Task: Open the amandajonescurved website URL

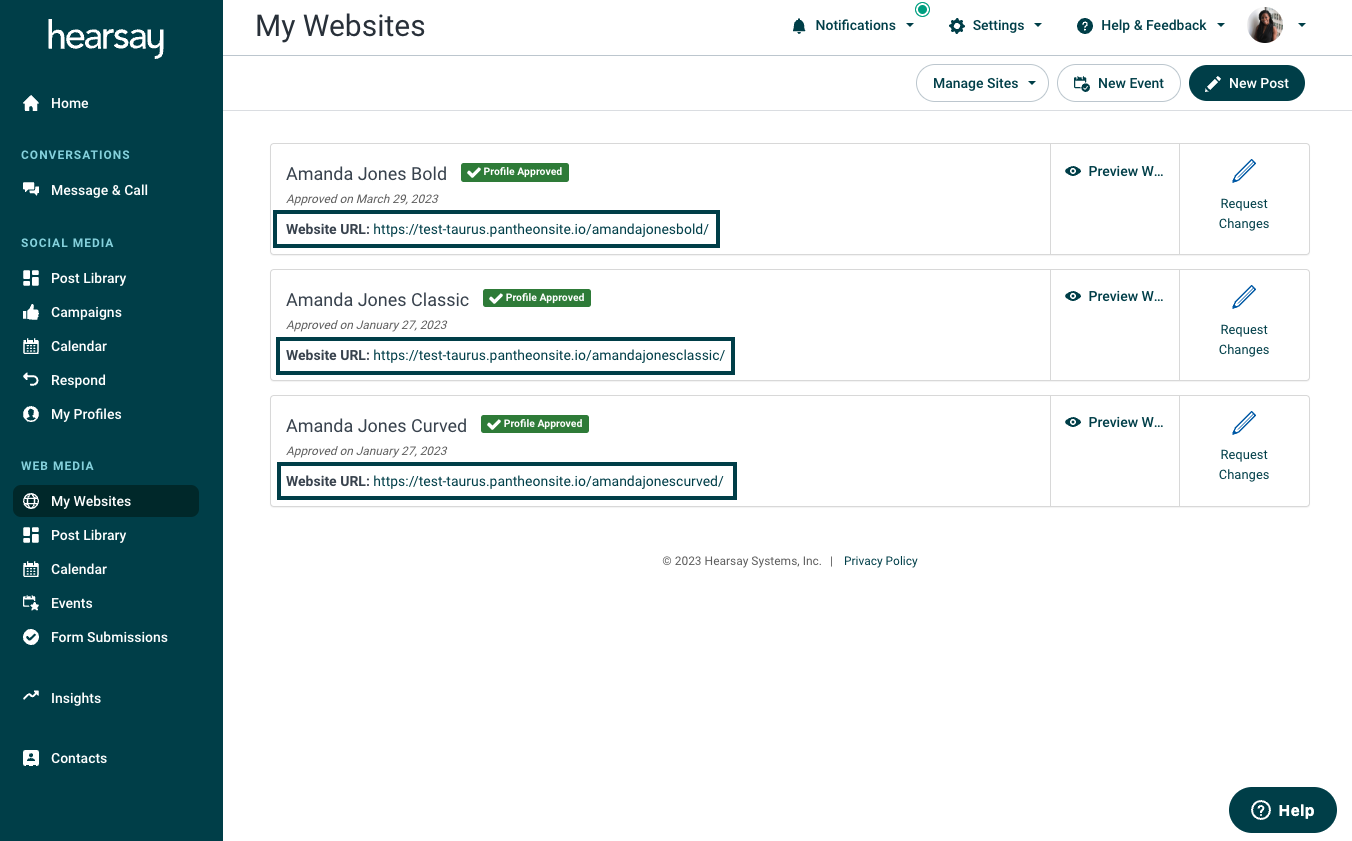Action: click(x=548, y=481)
